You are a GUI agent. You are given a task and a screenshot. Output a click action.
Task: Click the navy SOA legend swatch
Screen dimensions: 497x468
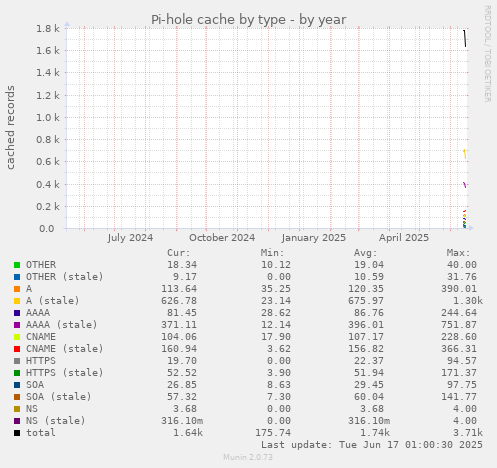pos(17,385)
